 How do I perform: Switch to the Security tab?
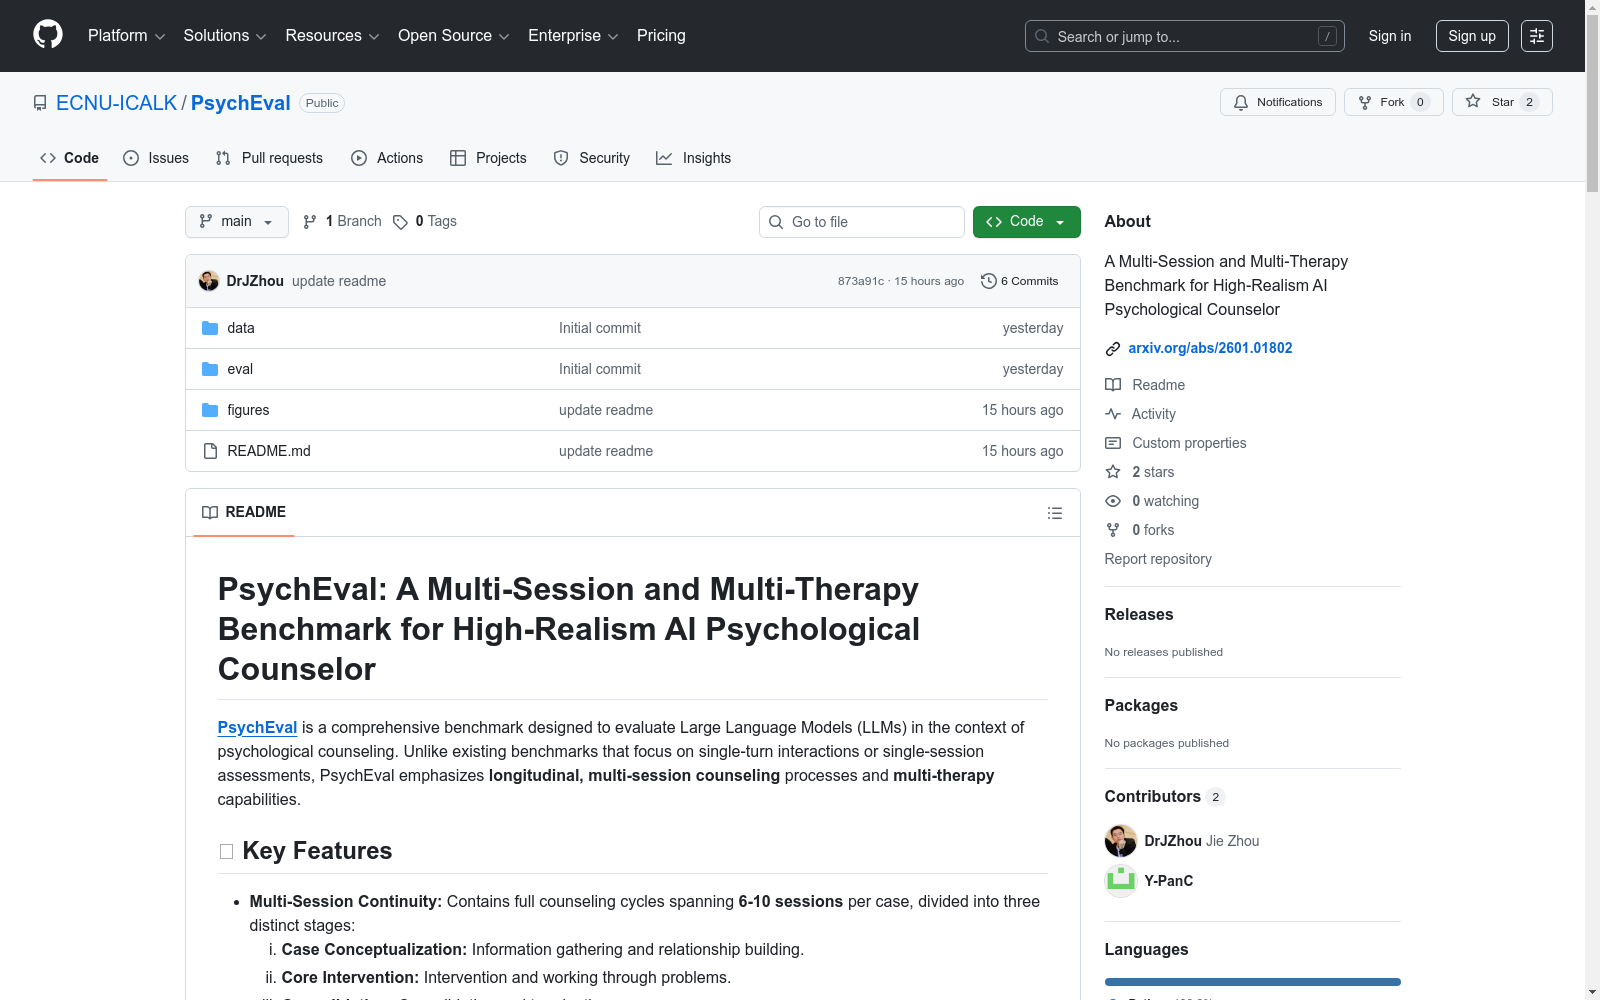[x=592, y=158]
